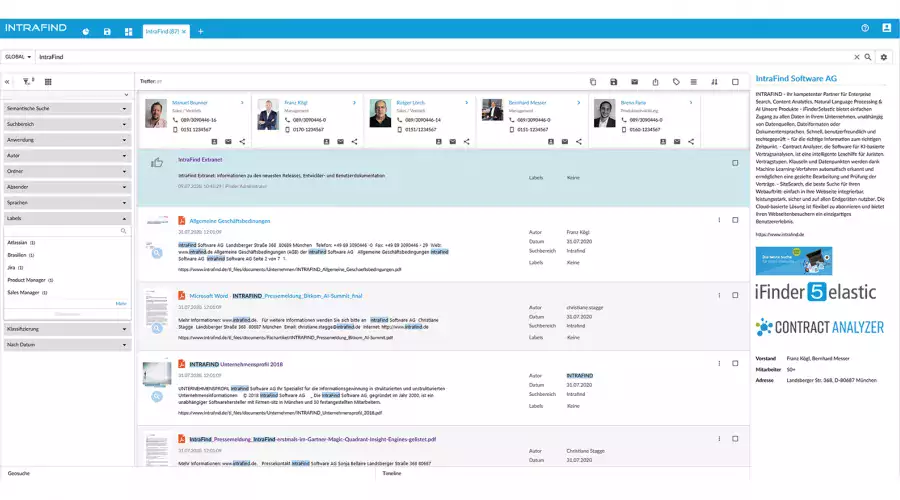
Task: Expand the Sprachen filter
Action: point(67,203)
